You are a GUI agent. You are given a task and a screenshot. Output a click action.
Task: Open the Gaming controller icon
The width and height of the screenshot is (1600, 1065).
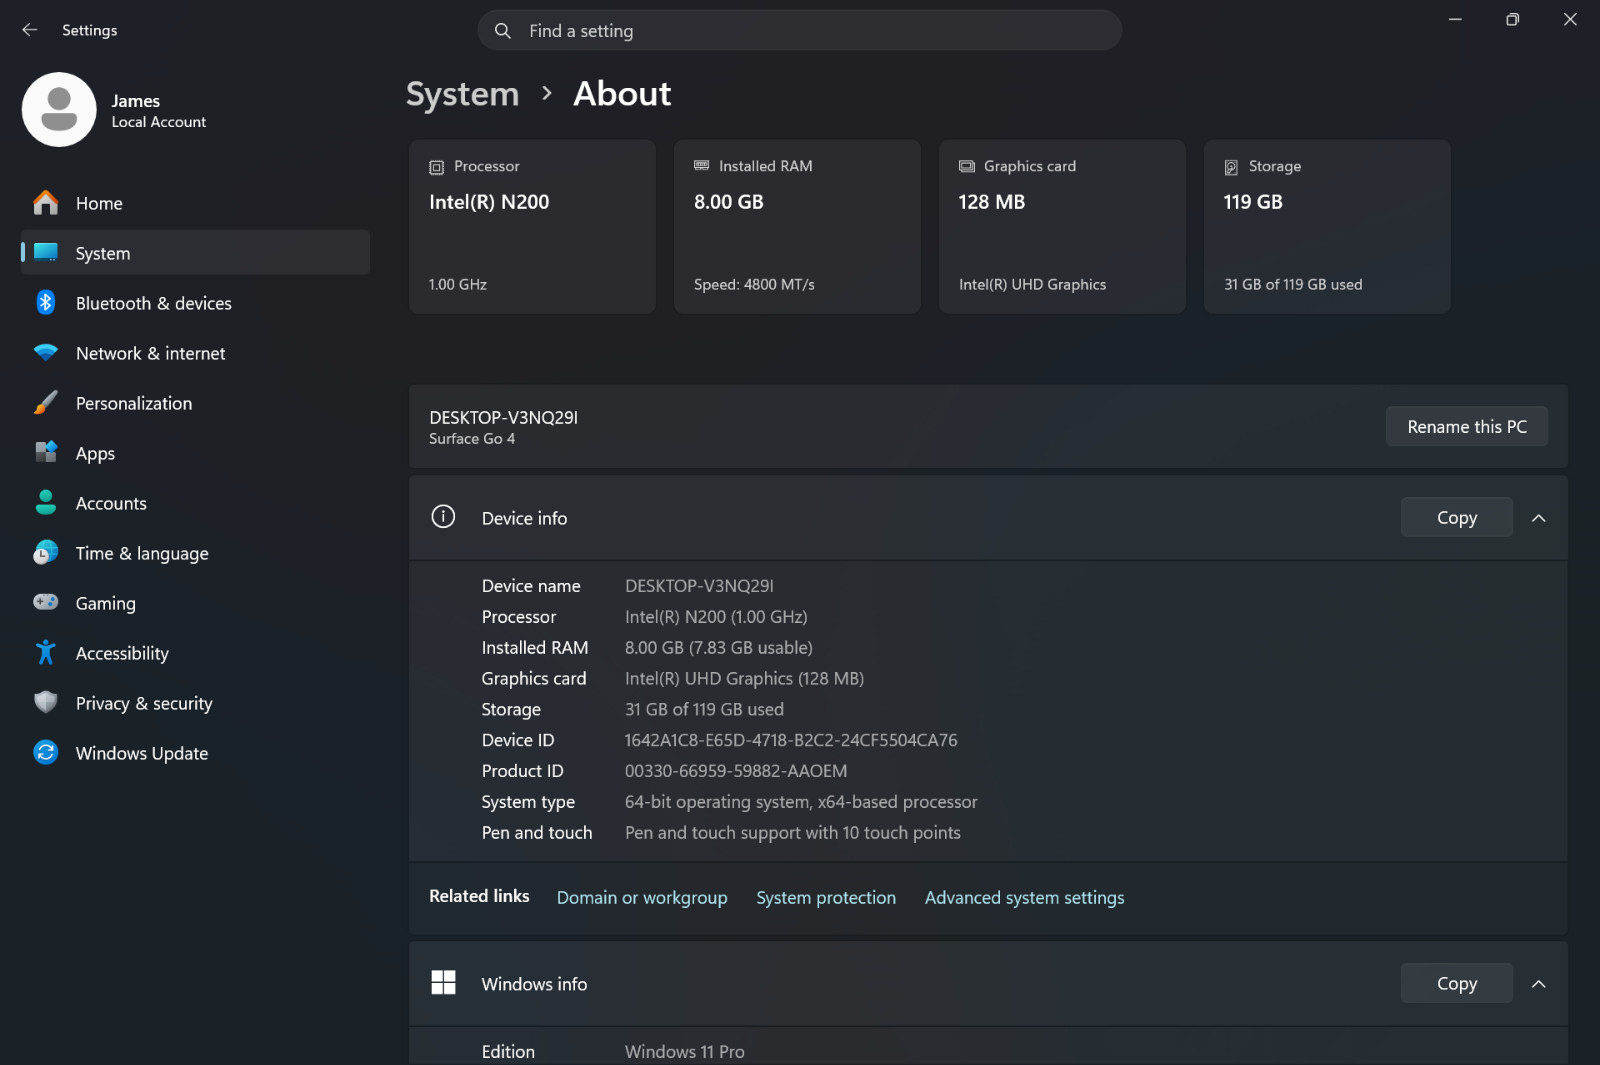[46, 602]
